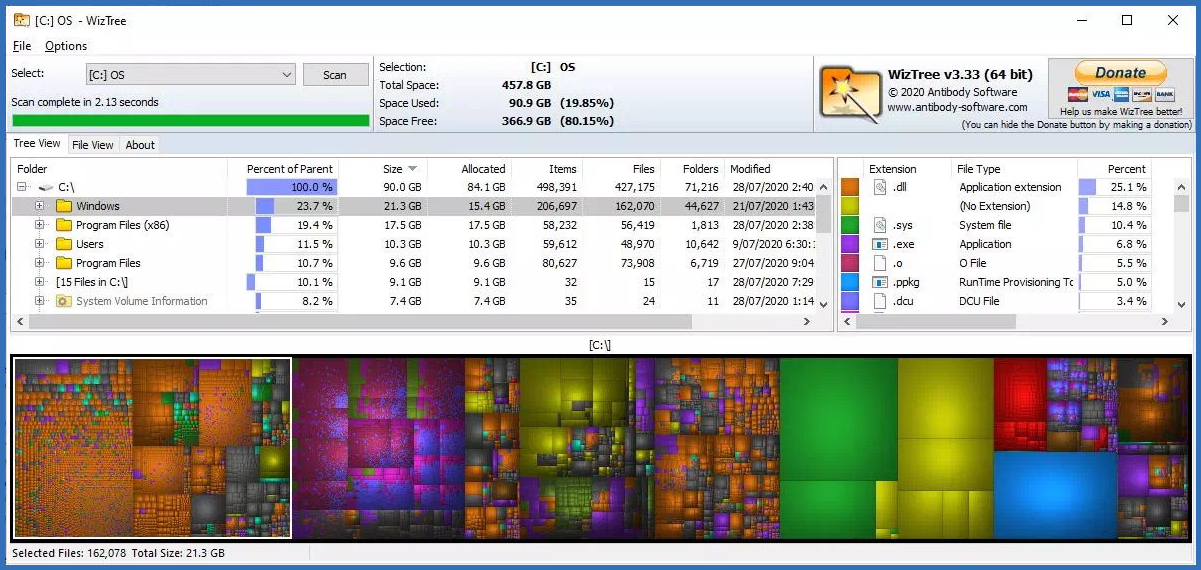
Task: Click the purple .exe color swatch
Action: [850, 244]
